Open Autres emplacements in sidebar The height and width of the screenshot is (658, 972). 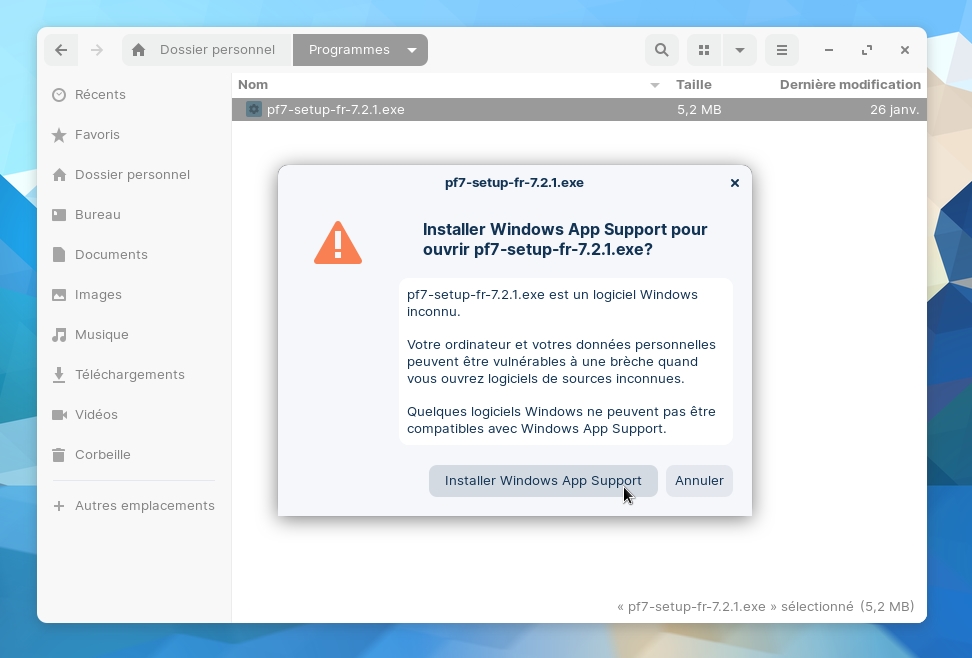[x=144, y=505]
